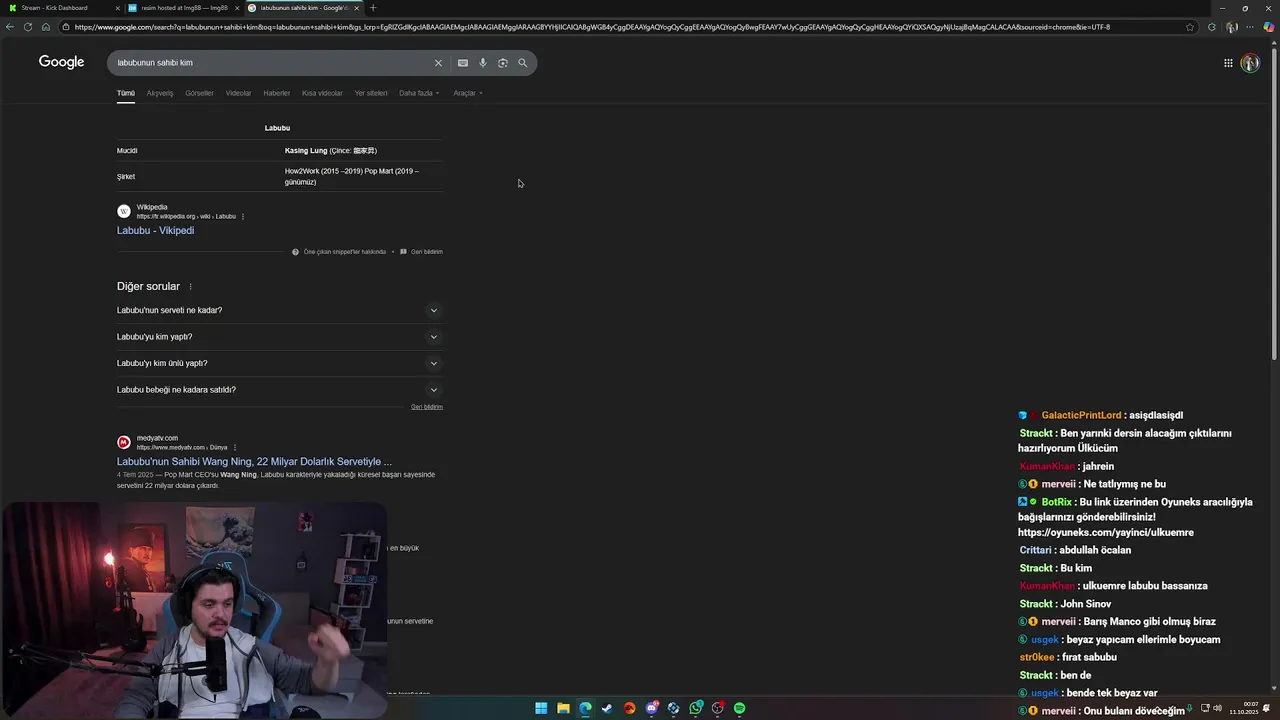Click the browser address bar URL
Screen dimensions: 1280x720
coord(590,27)
